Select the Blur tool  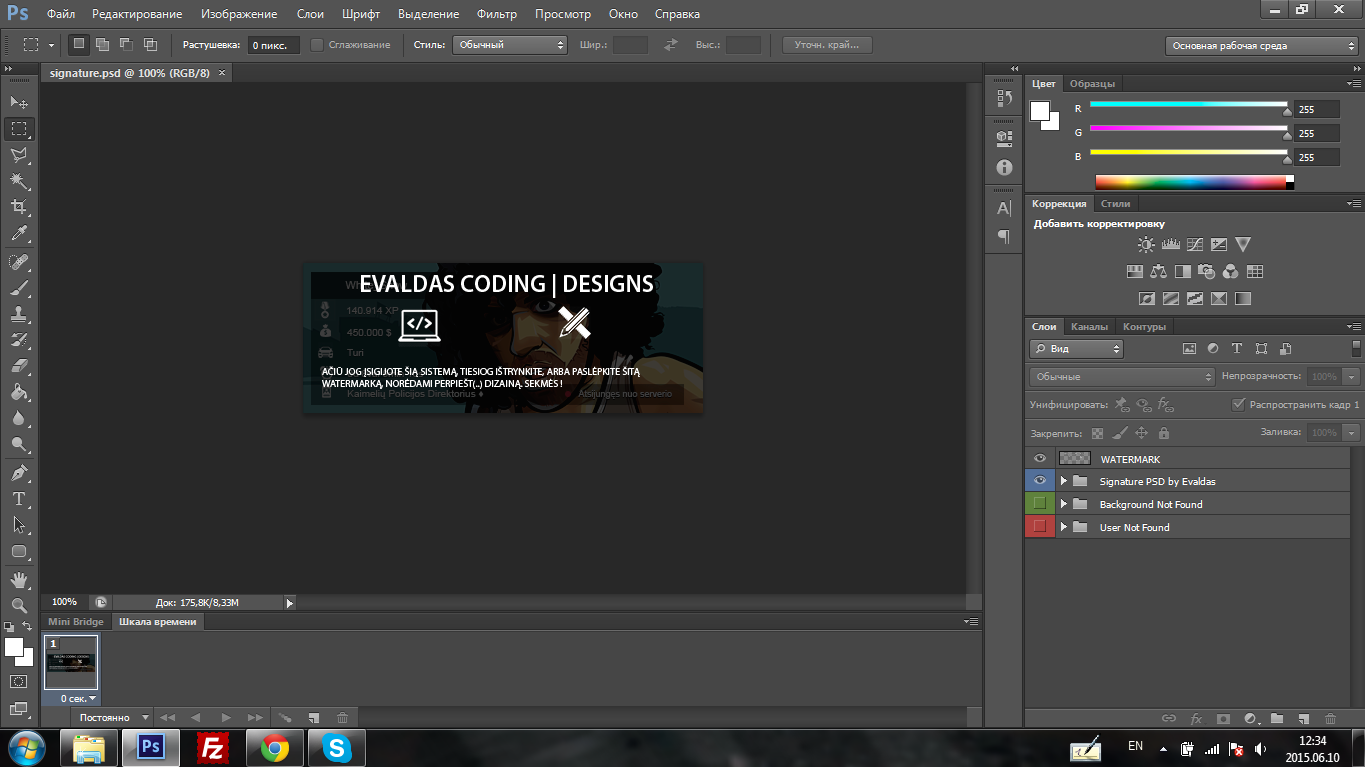19,419
